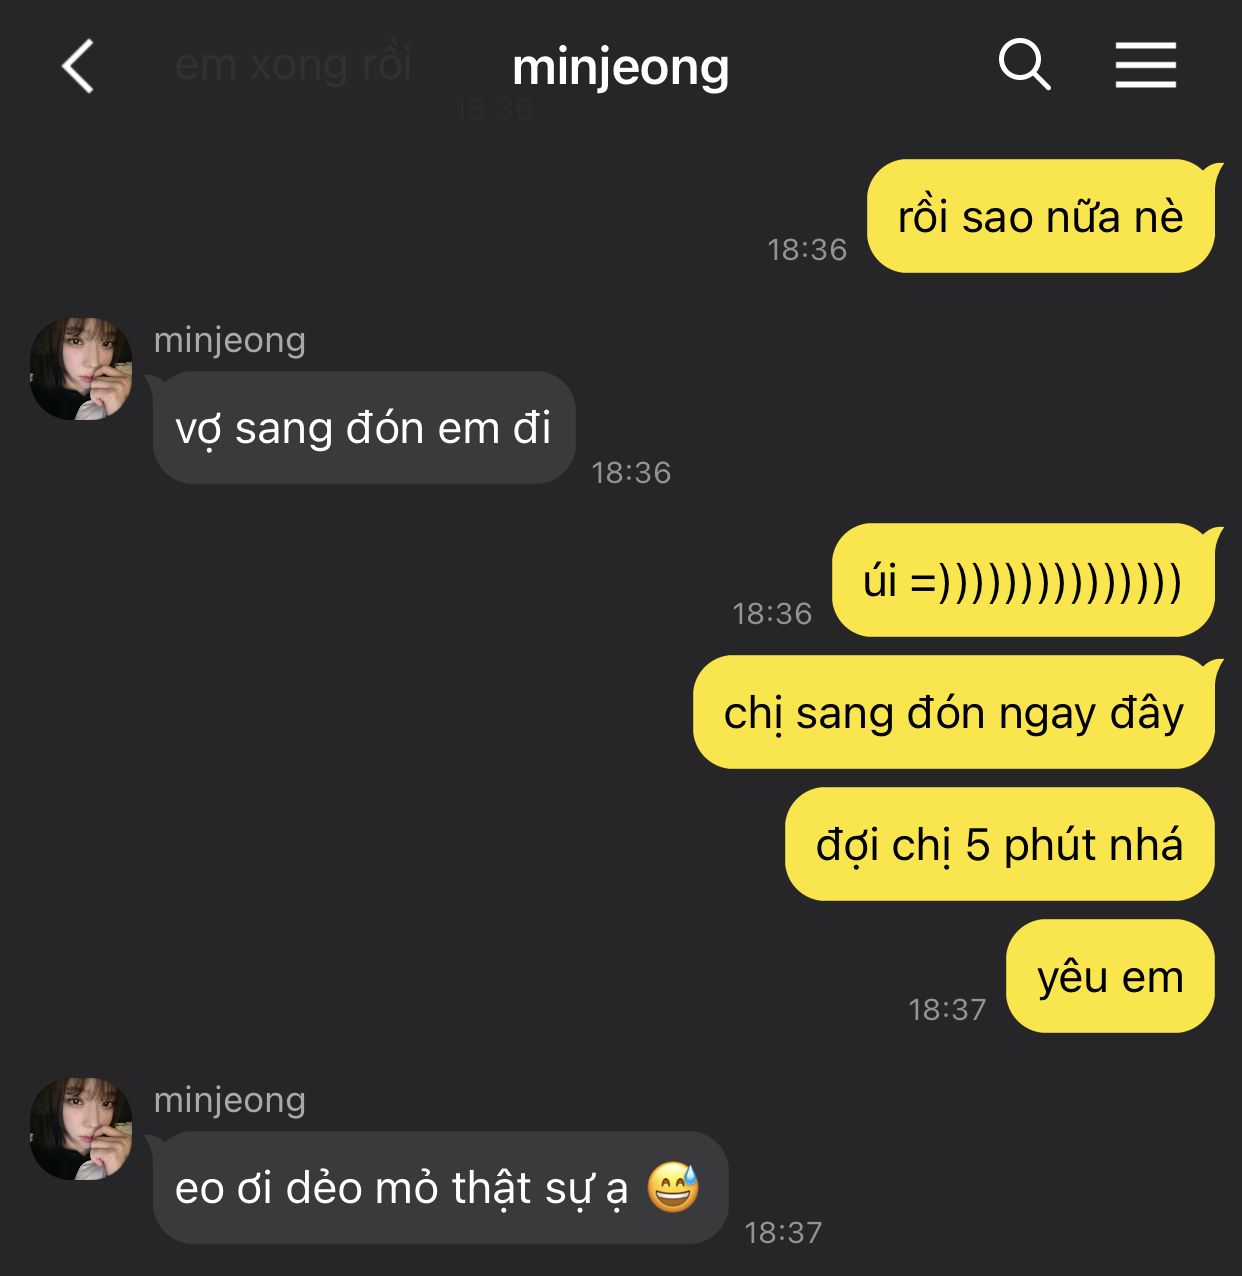Screen dimensions: 1242x1276
Task: Tap the faded "em xong rồi" message at top
Action: pyautogui.click(x=293, y=65)
